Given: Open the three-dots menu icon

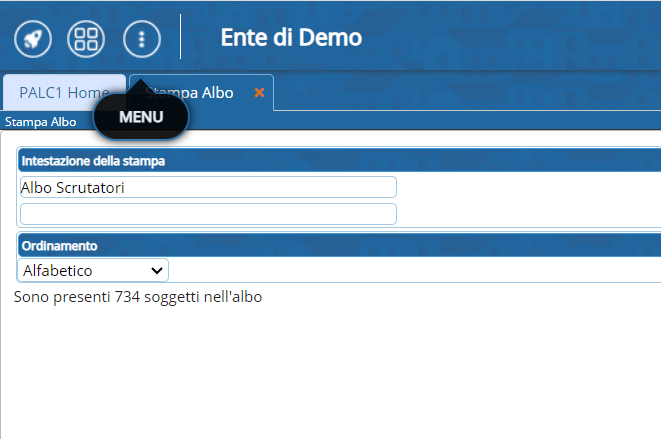Looking at the screenshot, I should click(142, 39).
